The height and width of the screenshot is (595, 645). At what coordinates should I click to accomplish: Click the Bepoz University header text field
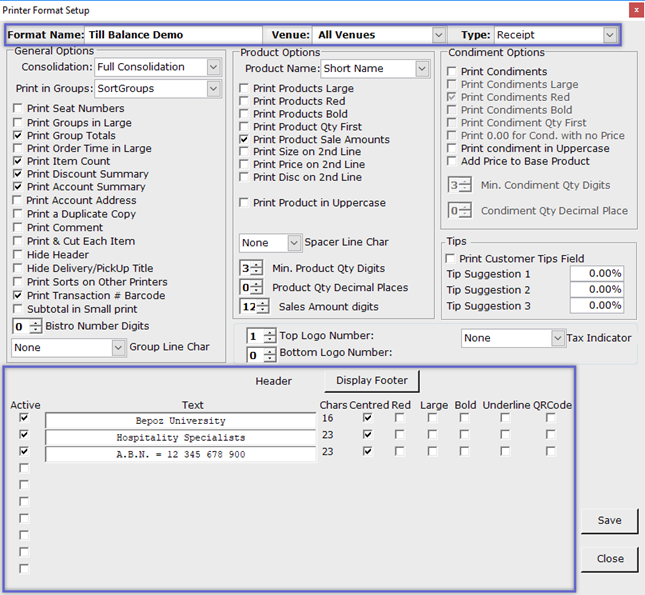[x=180, y=421]
